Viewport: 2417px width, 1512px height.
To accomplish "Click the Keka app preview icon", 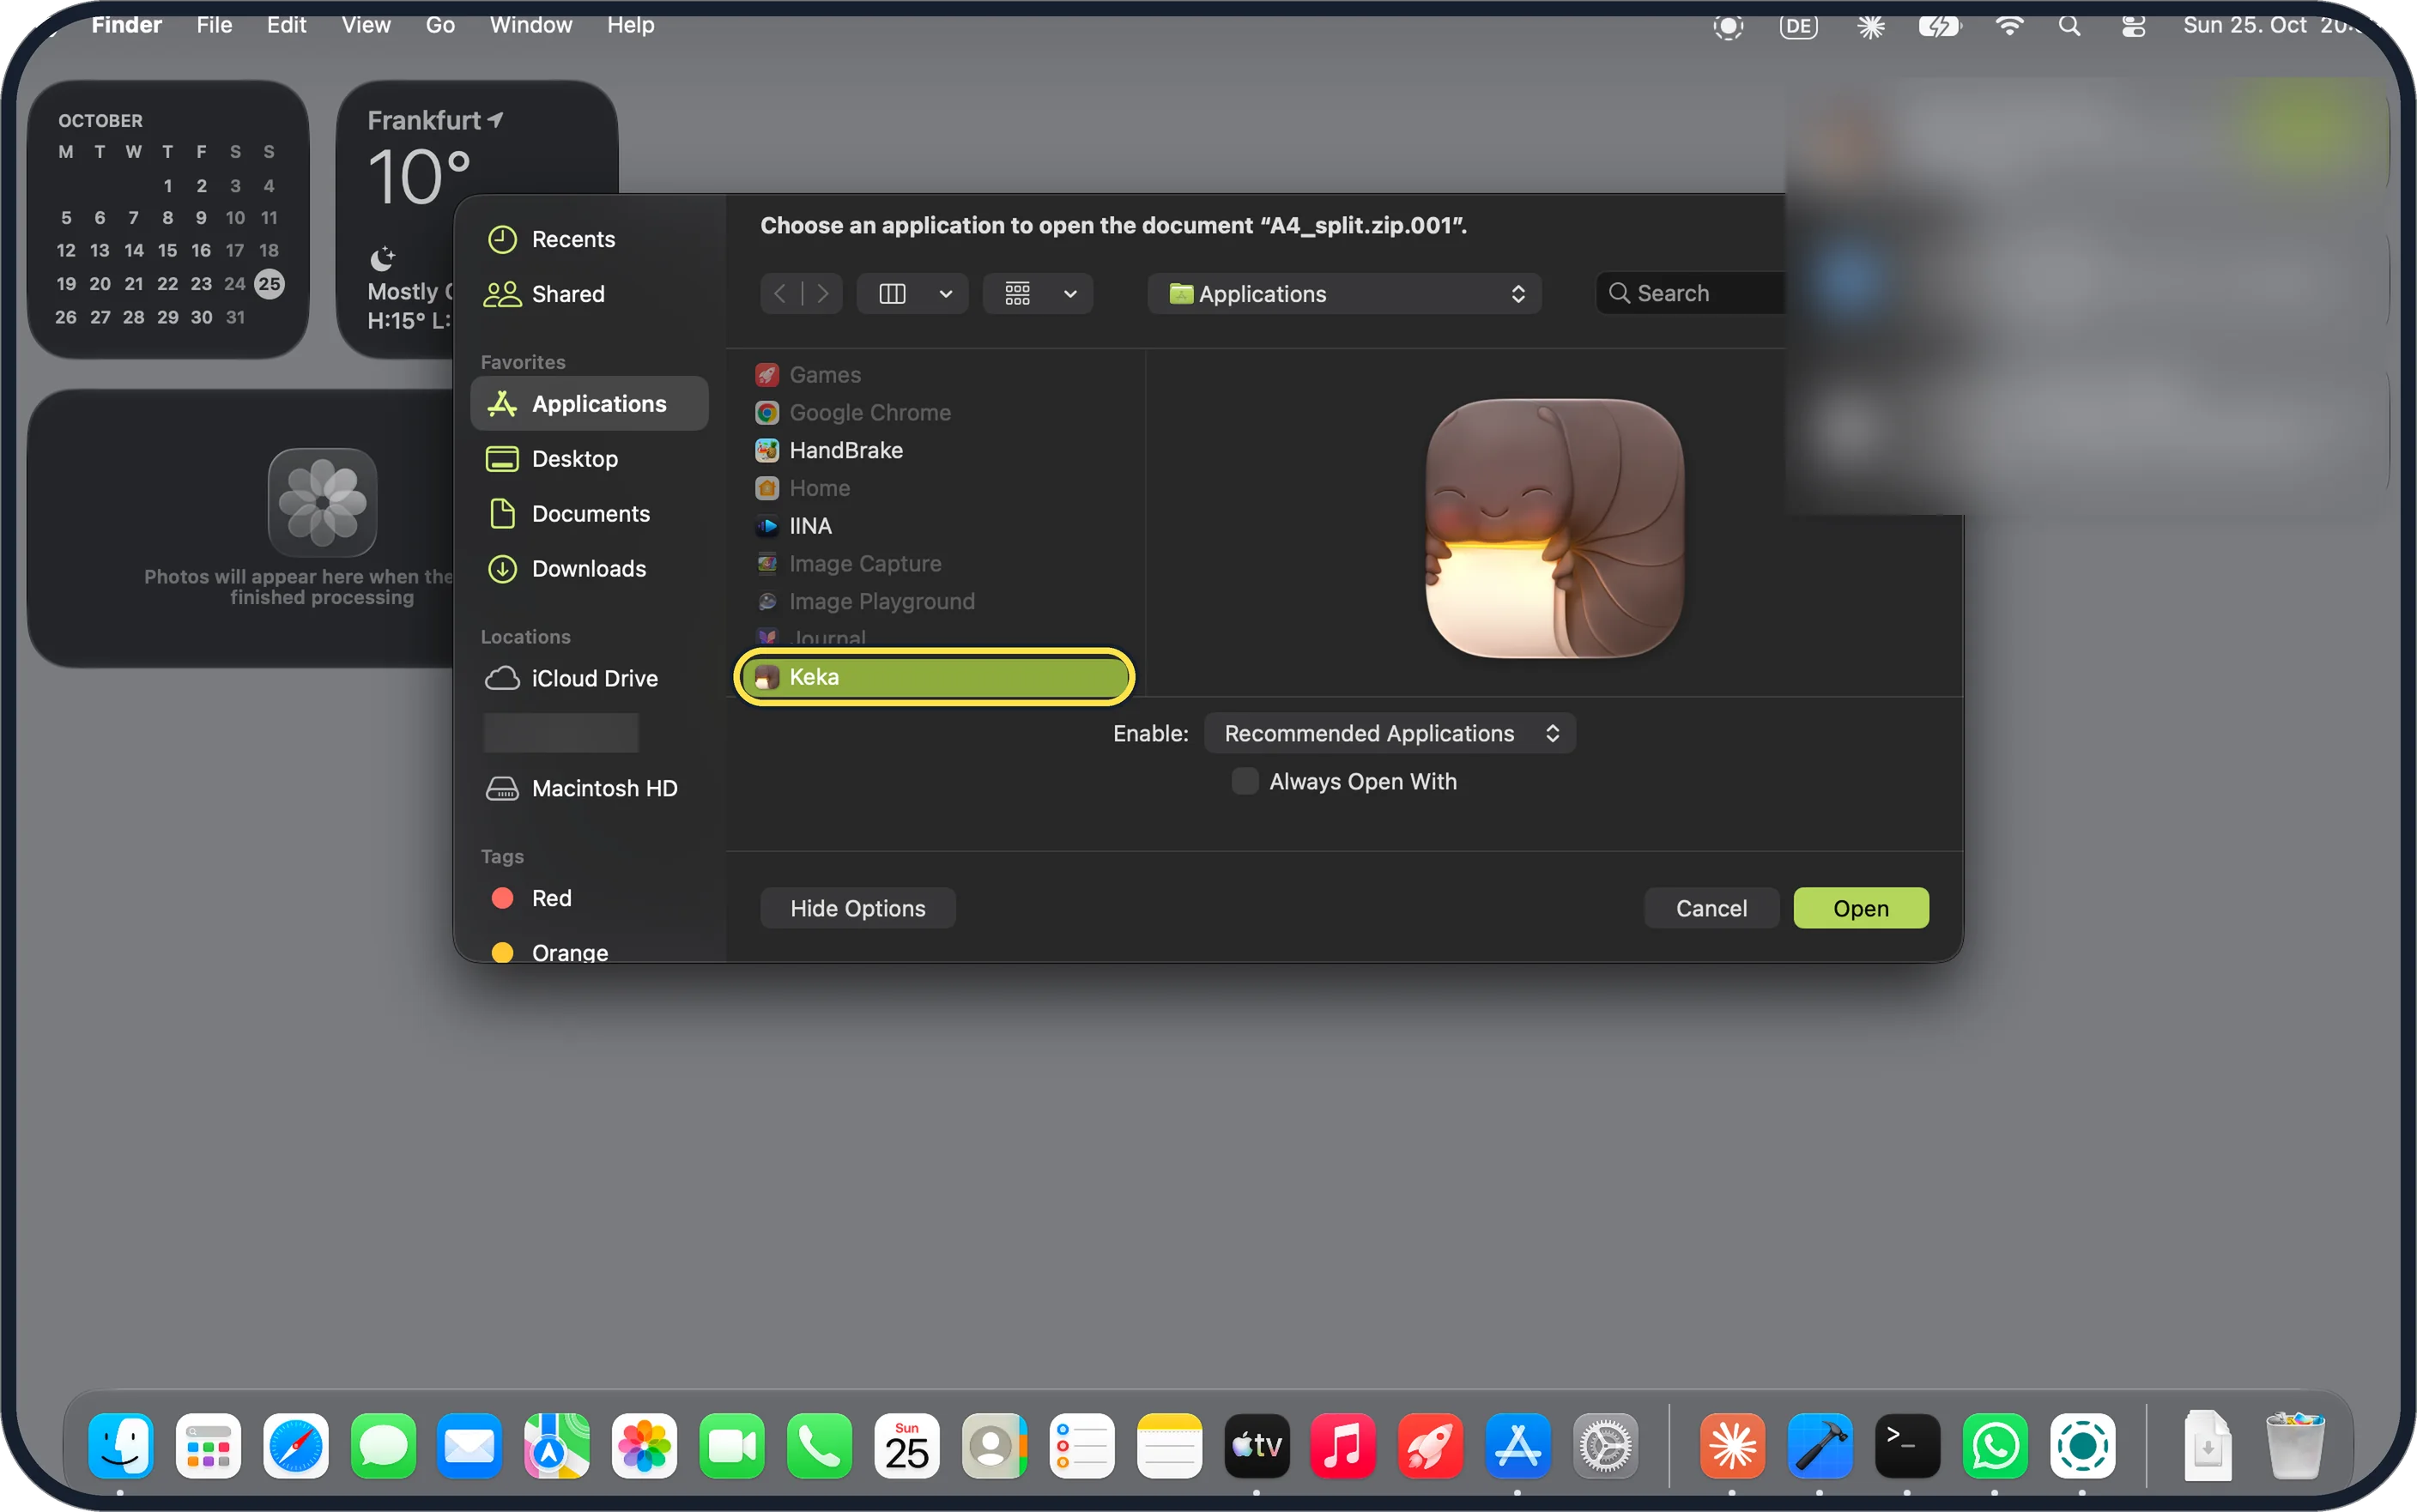I will point(1555,528).
